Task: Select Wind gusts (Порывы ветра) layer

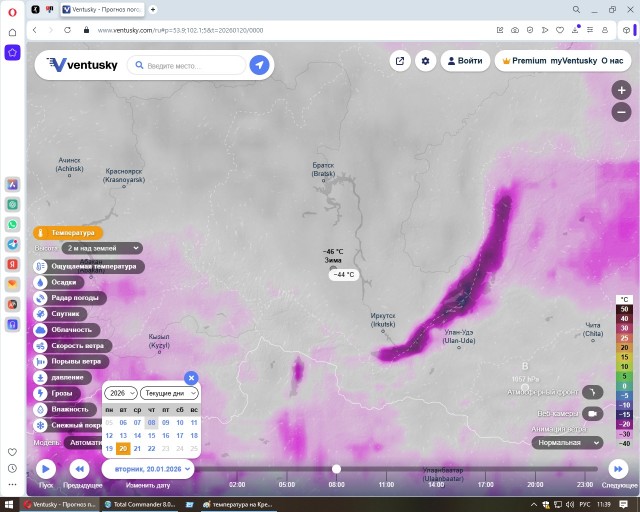Action: pos(71,361)
